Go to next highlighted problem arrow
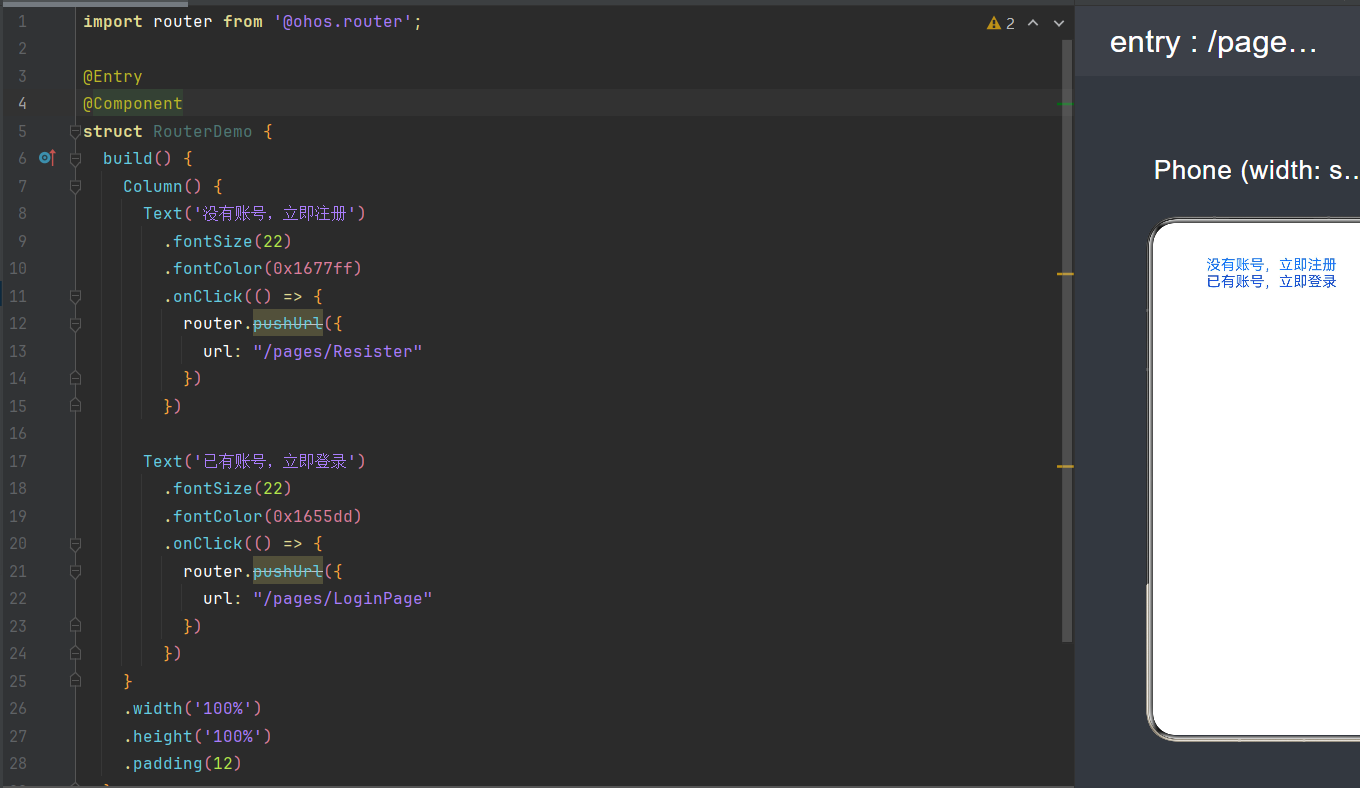Image resolution: width=1360 pixels, height=788 pixels. tap(1059, 23)
